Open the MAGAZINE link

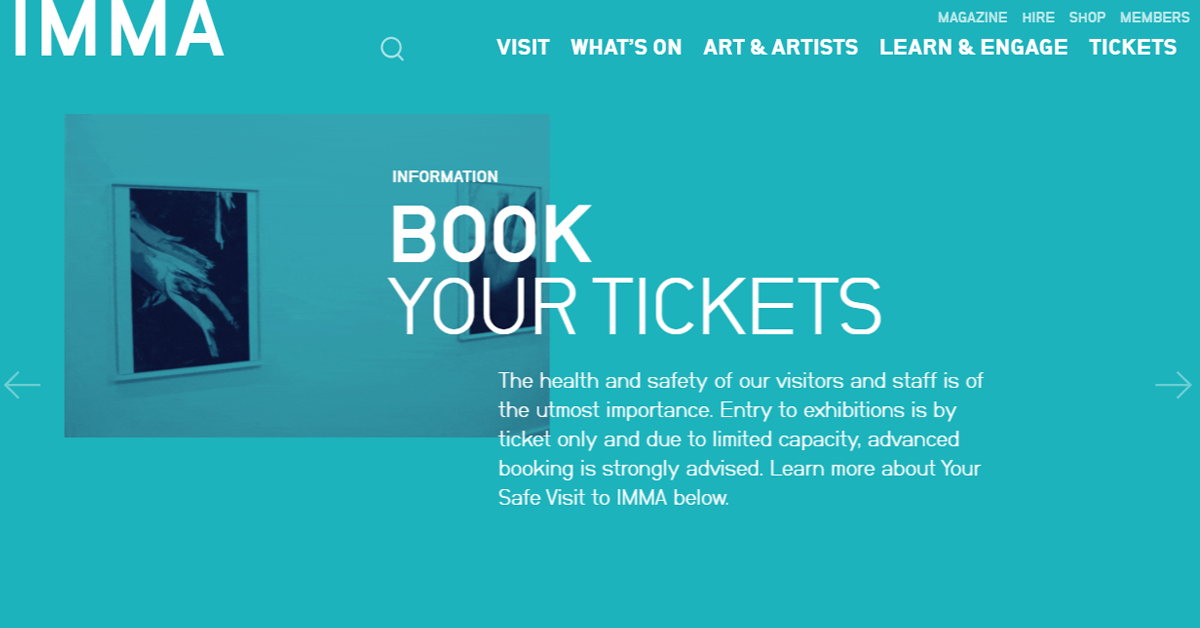point(972,18)
